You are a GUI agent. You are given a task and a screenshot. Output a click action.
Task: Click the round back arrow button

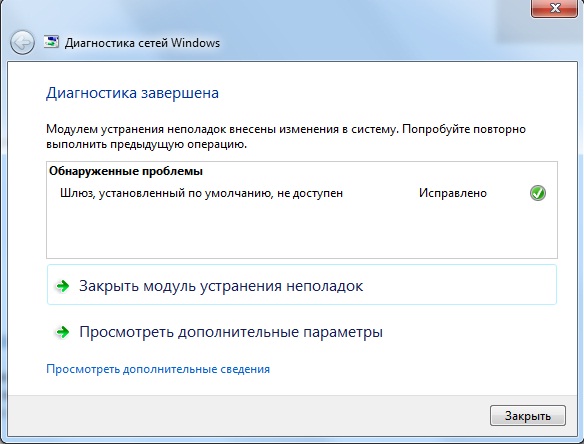(x=22, y=42)
